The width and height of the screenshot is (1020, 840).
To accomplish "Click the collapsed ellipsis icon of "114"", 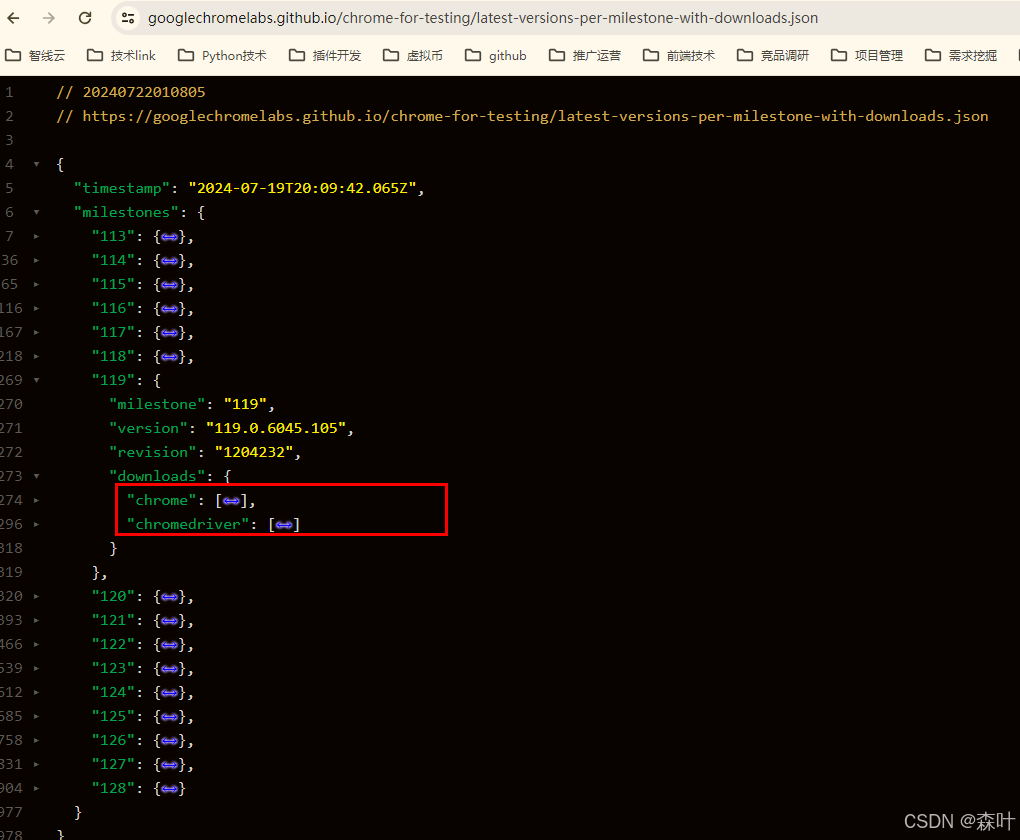I will (x=170, y=261).
